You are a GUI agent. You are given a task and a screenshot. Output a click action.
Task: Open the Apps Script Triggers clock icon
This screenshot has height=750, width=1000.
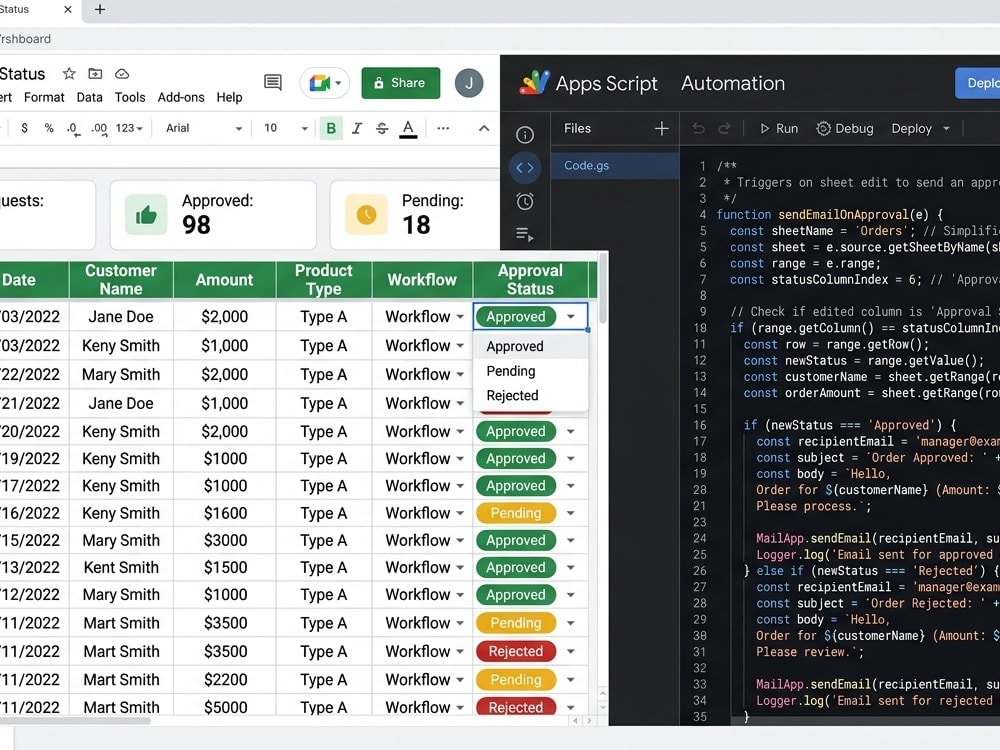[x=525, y=202]
